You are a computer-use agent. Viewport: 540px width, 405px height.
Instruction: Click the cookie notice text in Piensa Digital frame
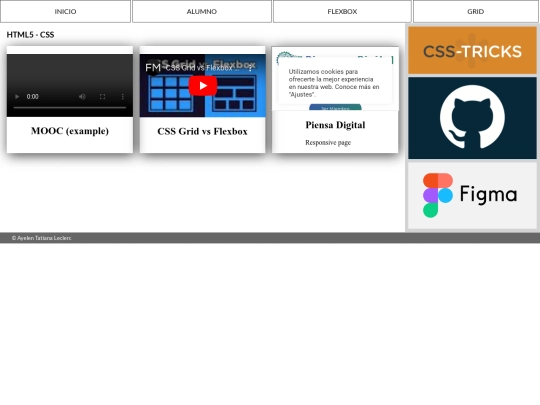334,83
